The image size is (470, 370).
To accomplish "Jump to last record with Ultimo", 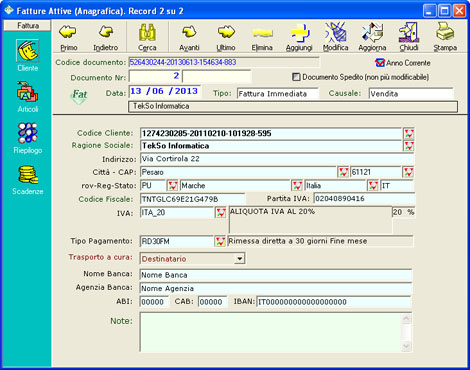I will tap(226, 37).
